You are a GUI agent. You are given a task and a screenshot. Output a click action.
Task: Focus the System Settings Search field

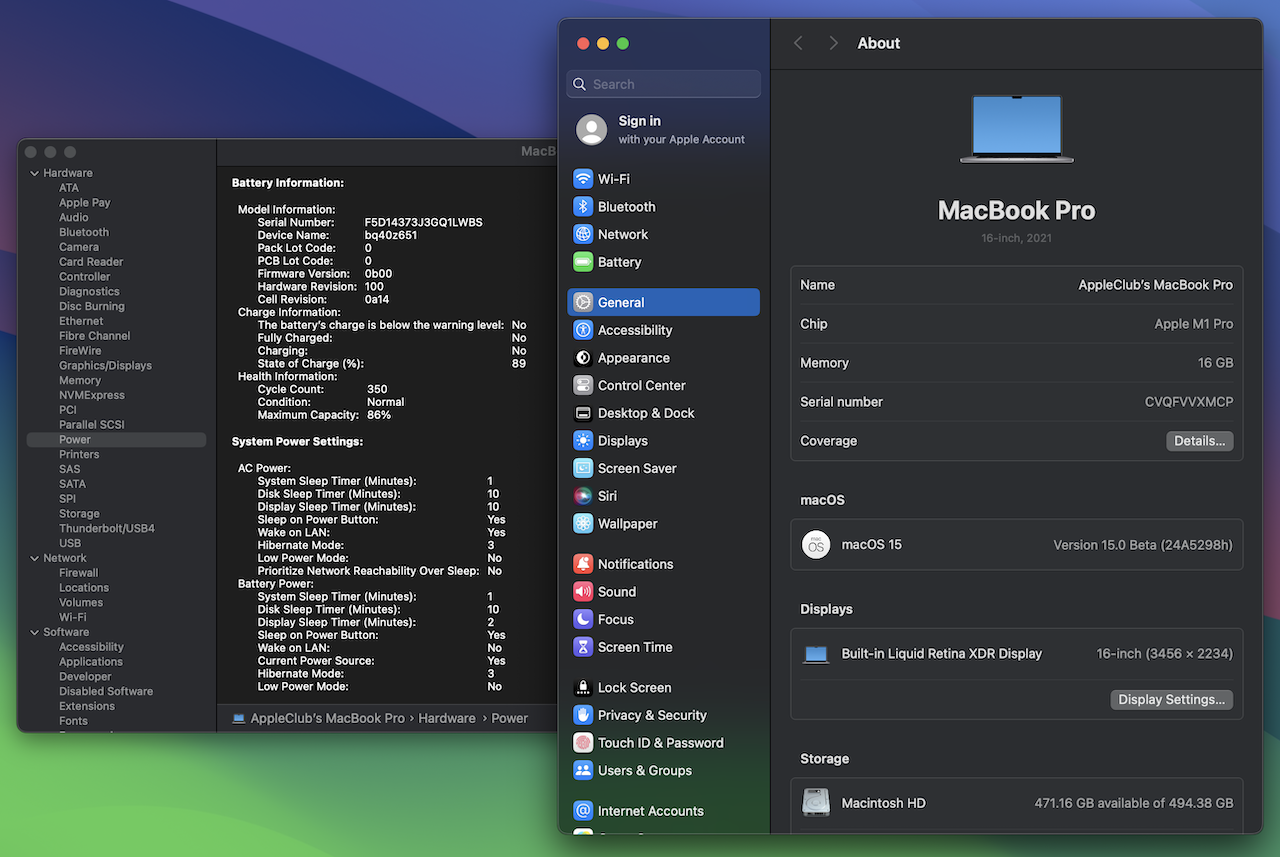click(x=663, y=84)
